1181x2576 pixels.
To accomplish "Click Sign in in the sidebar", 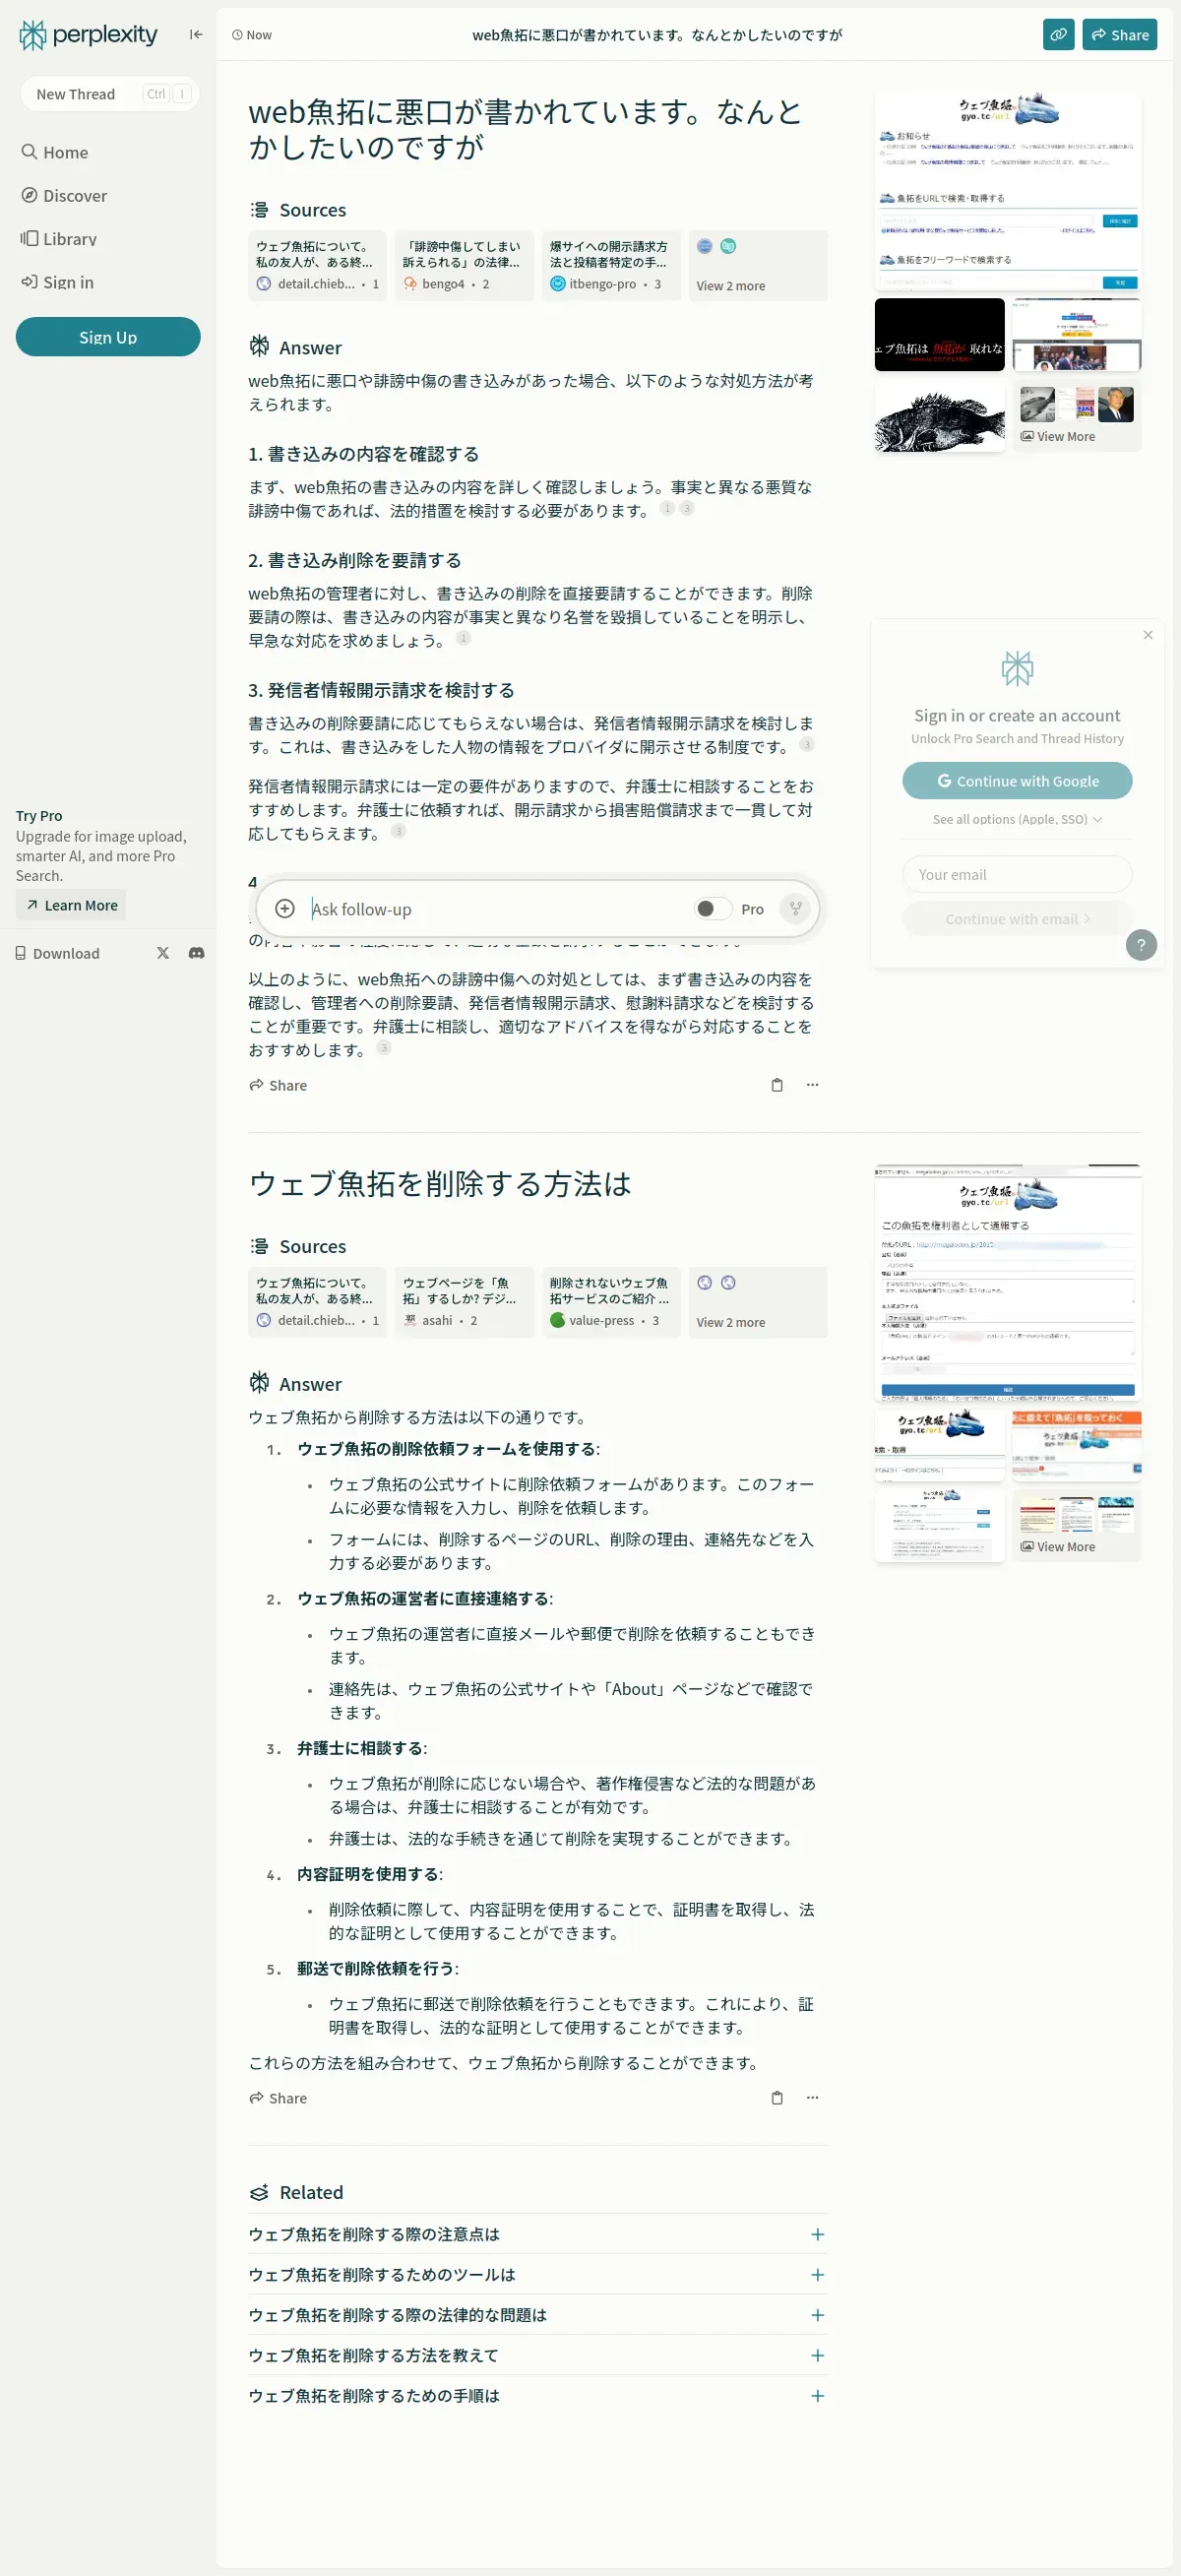I will coord(57,282).
